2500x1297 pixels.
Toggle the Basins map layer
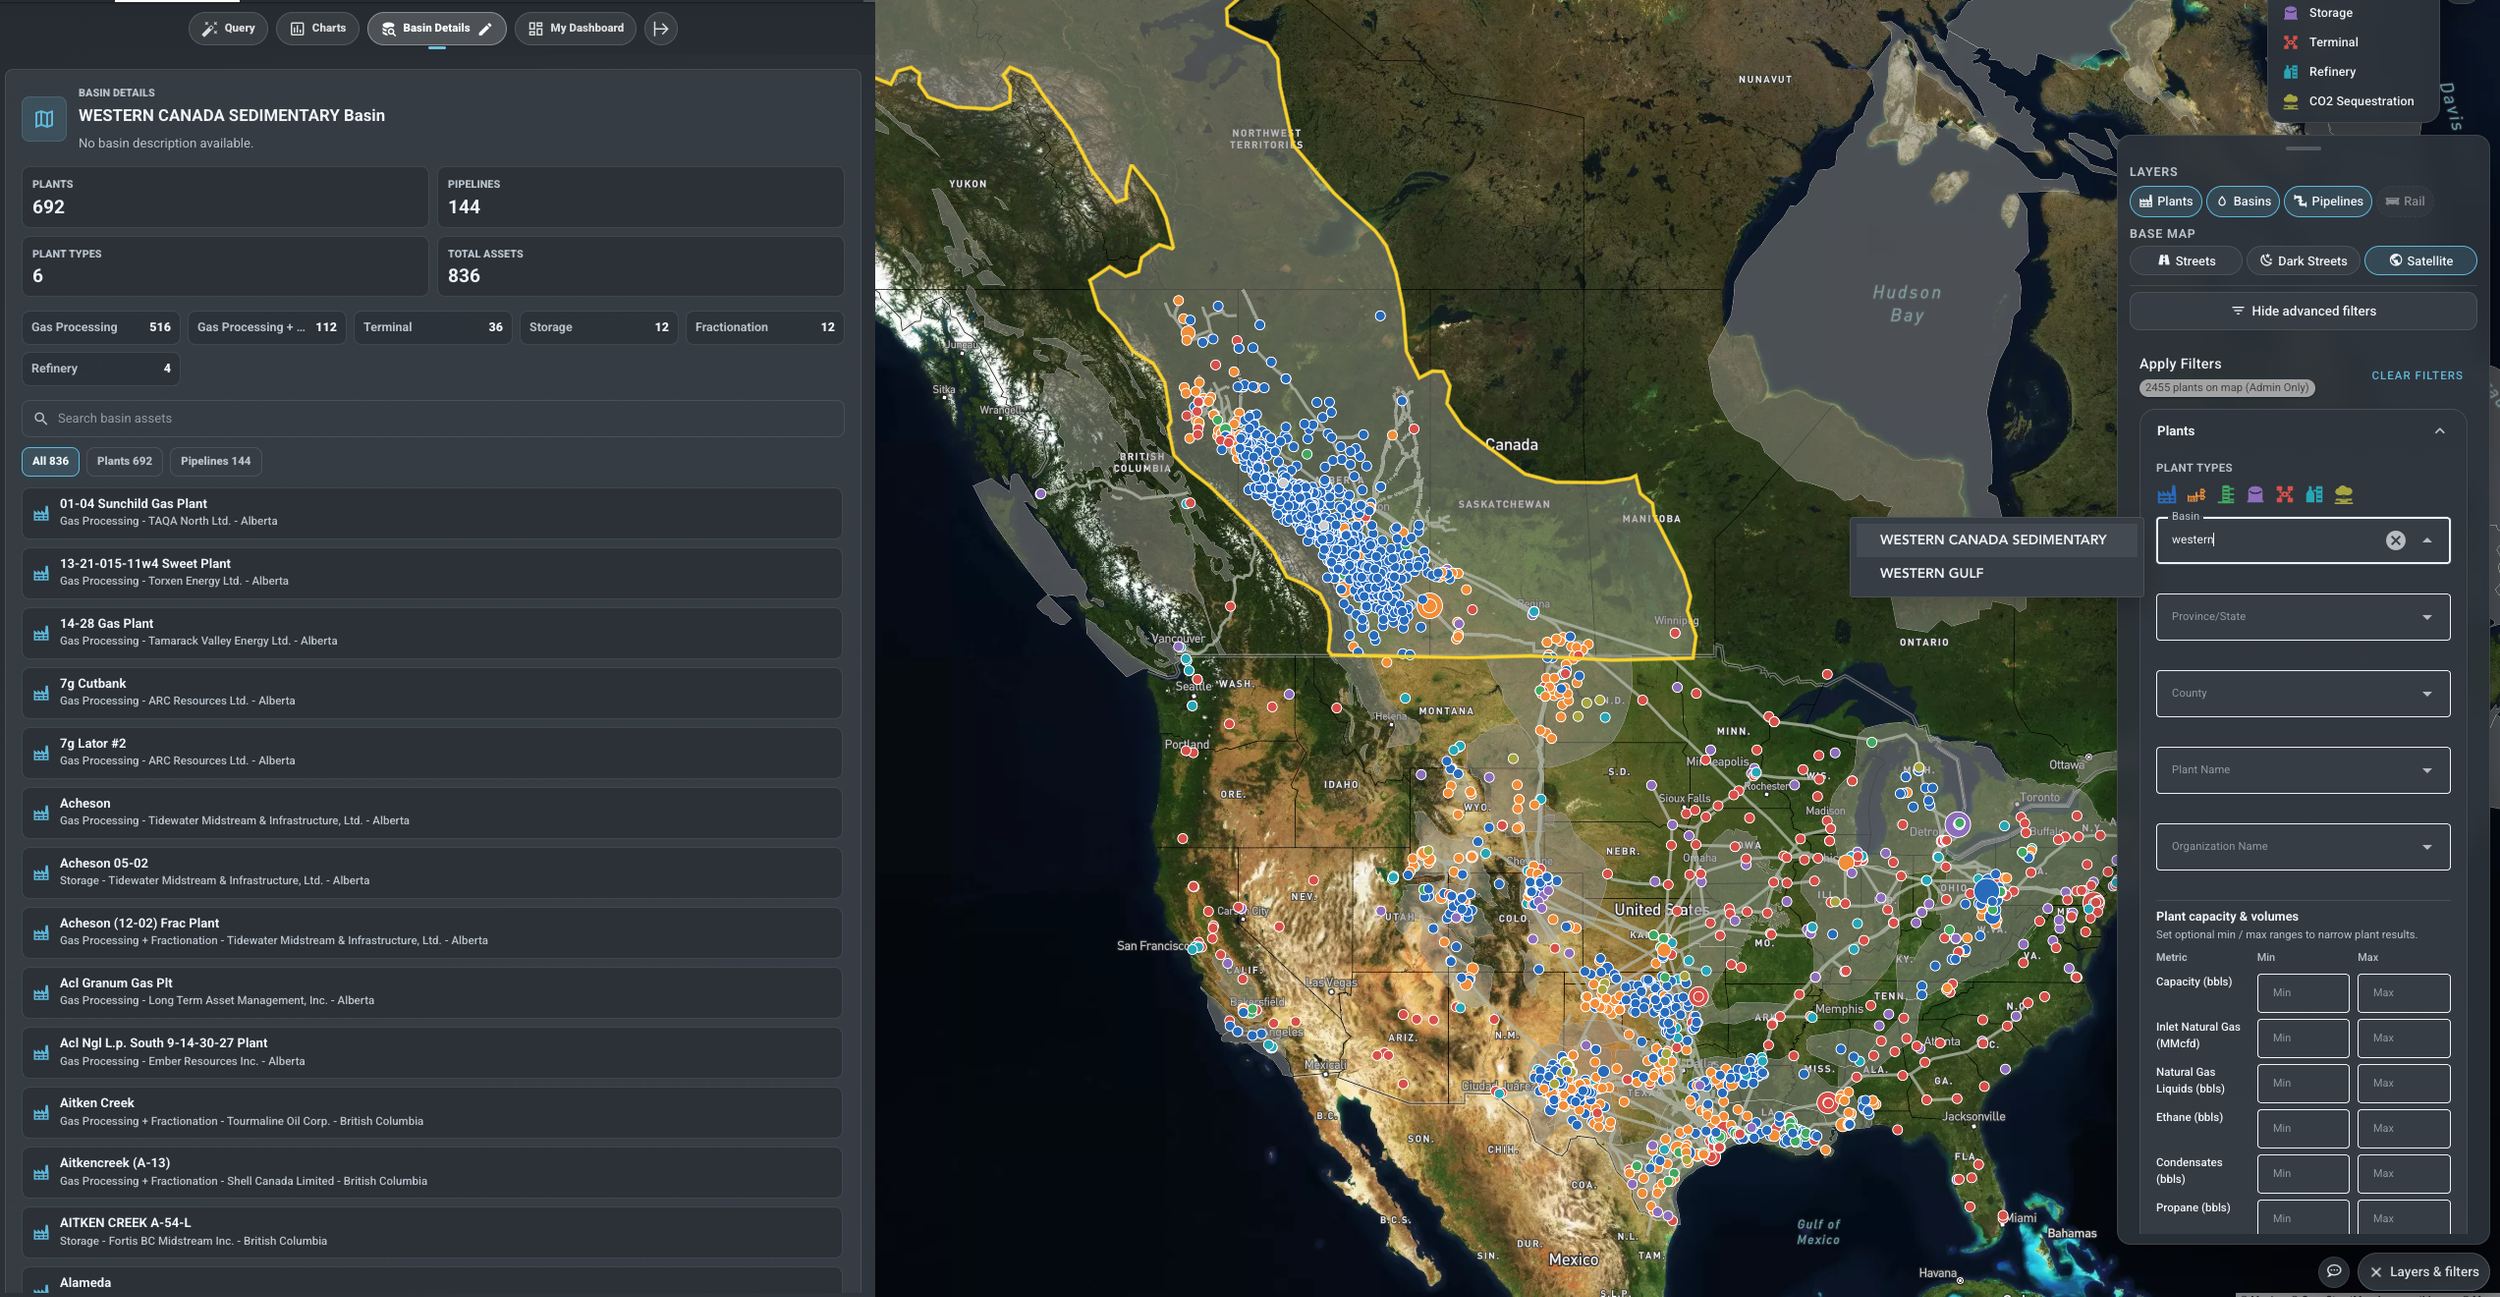pyautogui.click(x=2243, y=201)
